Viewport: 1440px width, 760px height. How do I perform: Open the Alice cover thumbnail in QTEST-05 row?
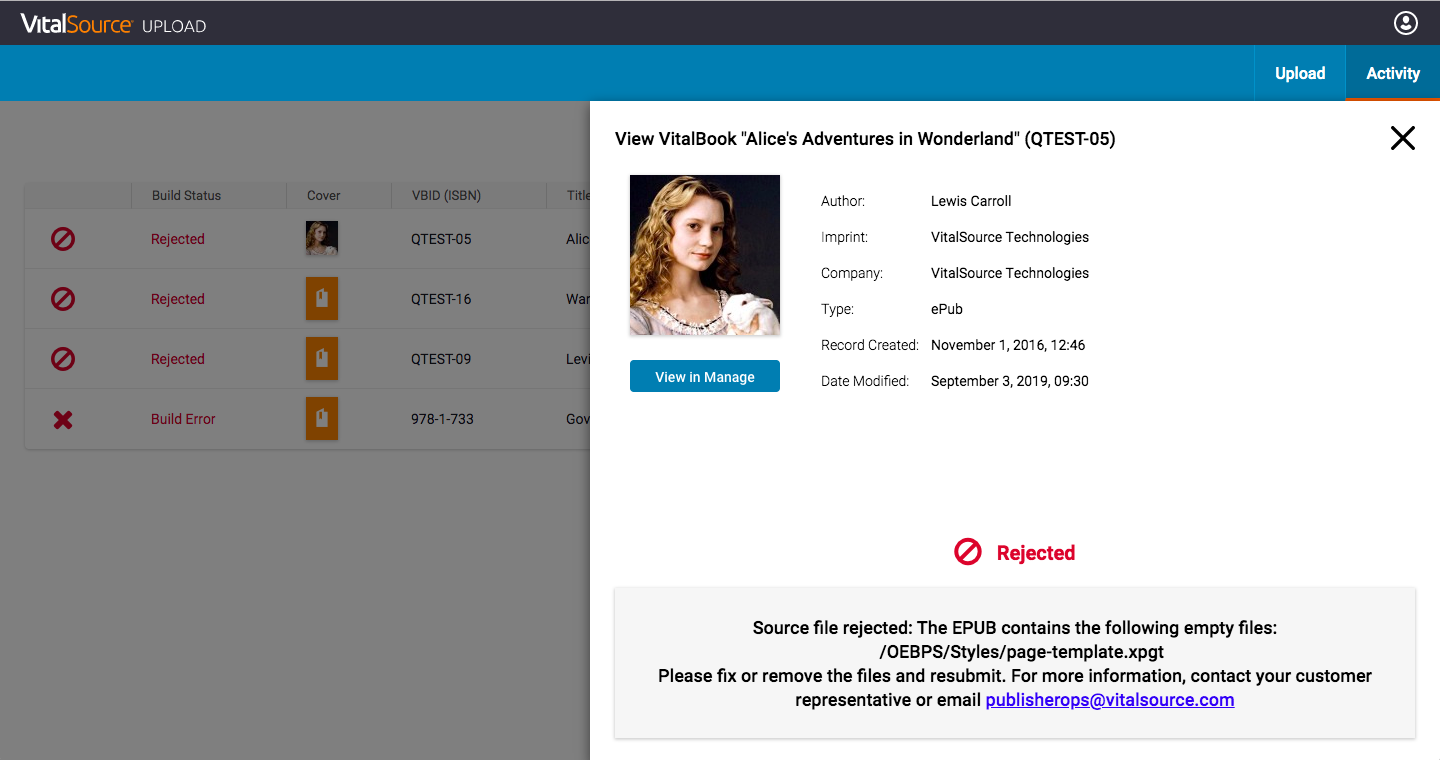(x=322, y=238)
